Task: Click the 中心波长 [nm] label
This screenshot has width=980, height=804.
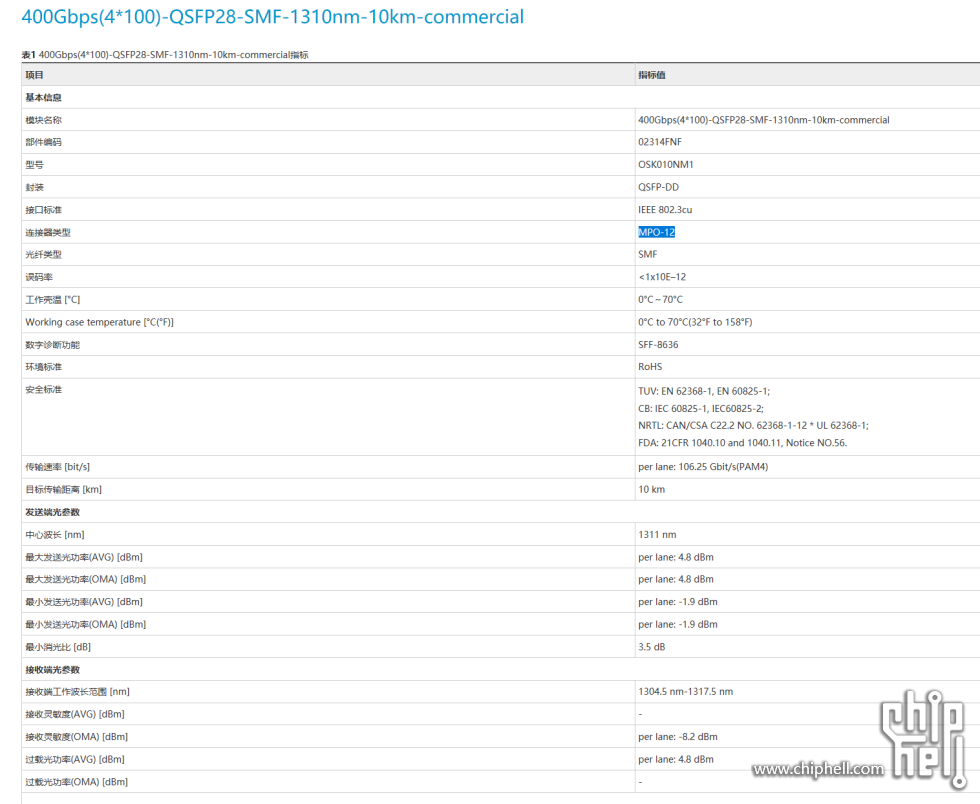Action: click(54, 535)
